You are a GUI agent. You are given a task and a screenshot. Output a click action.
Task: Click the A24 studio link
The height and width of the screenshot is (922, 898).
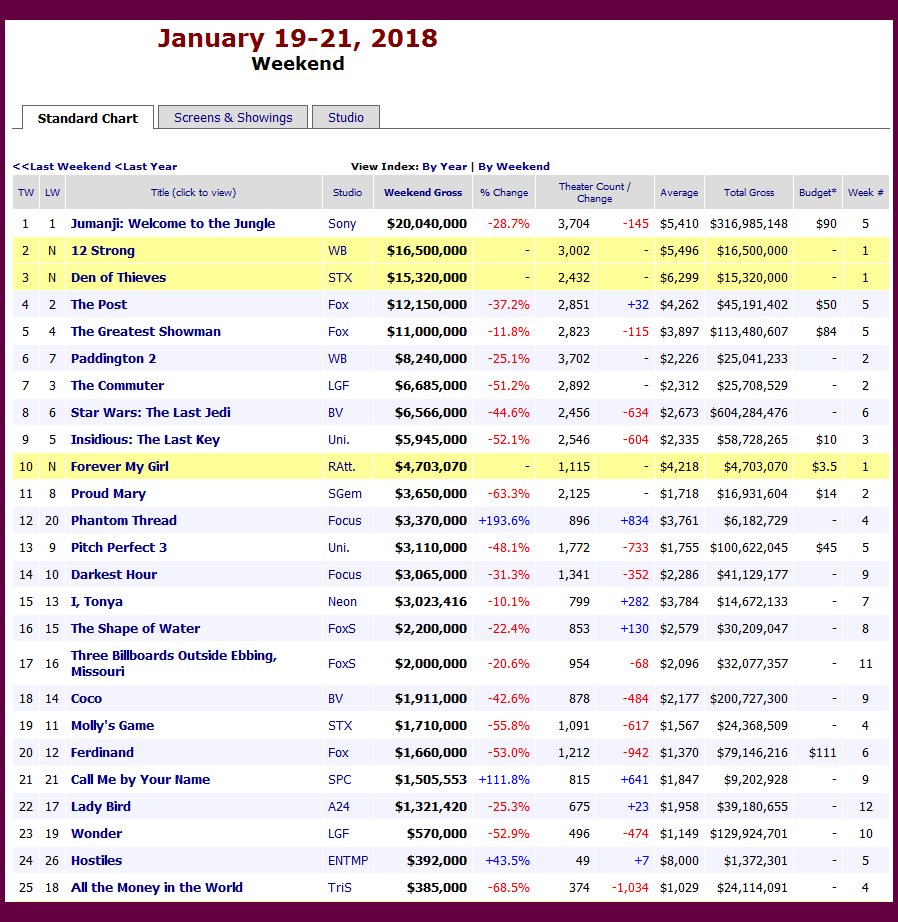(340, 807)
